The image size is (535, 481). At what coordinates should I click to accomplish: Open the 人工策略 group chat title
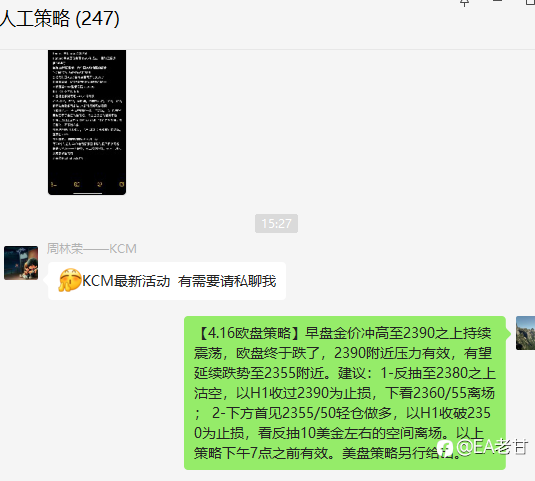(35, 18)
